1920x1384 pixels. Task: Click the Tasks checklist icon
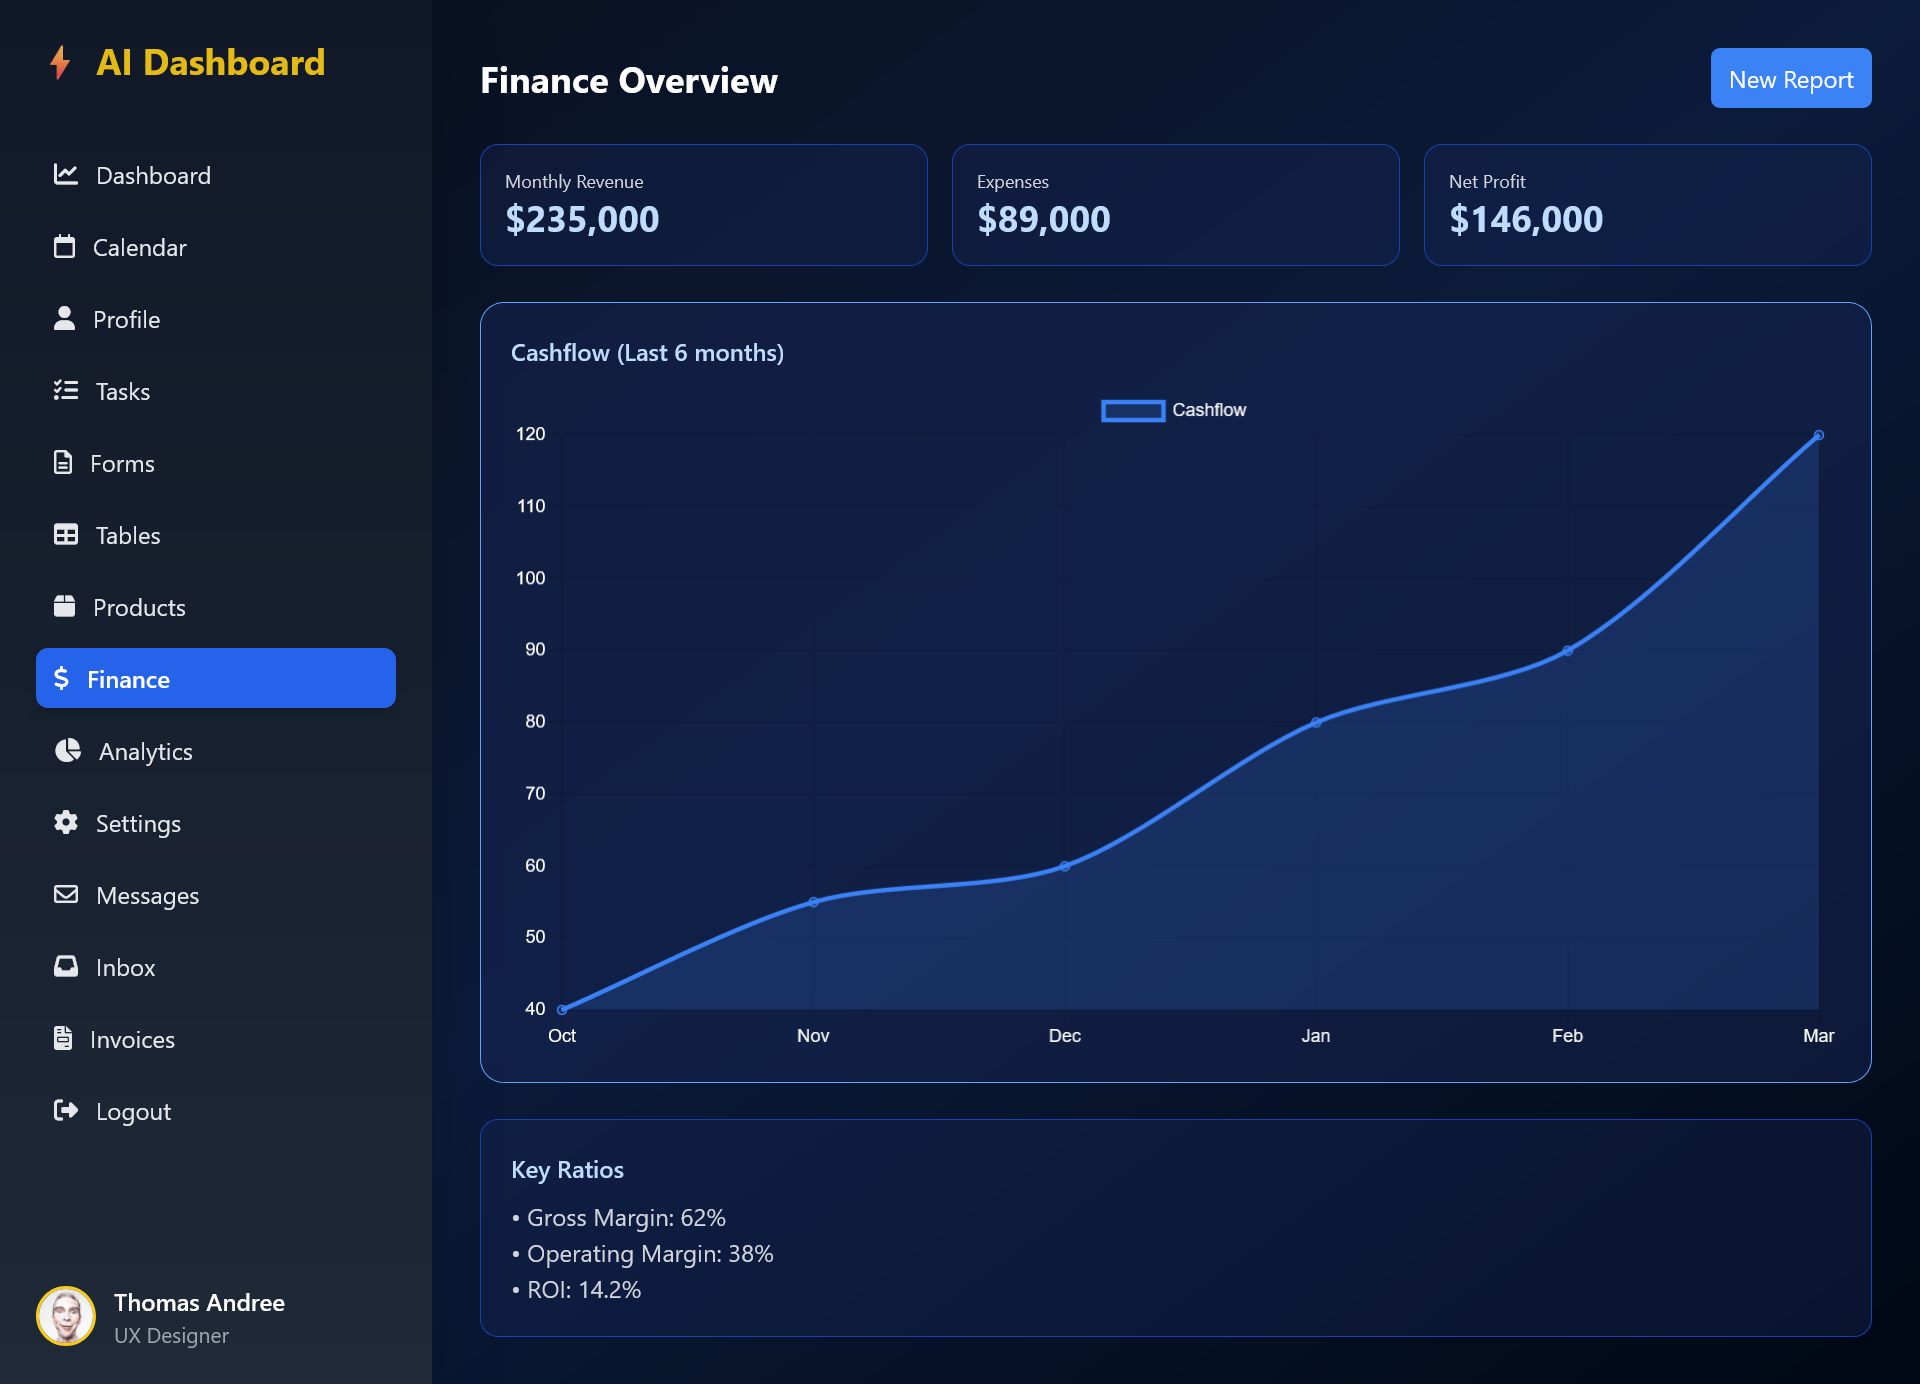[66, 390]
